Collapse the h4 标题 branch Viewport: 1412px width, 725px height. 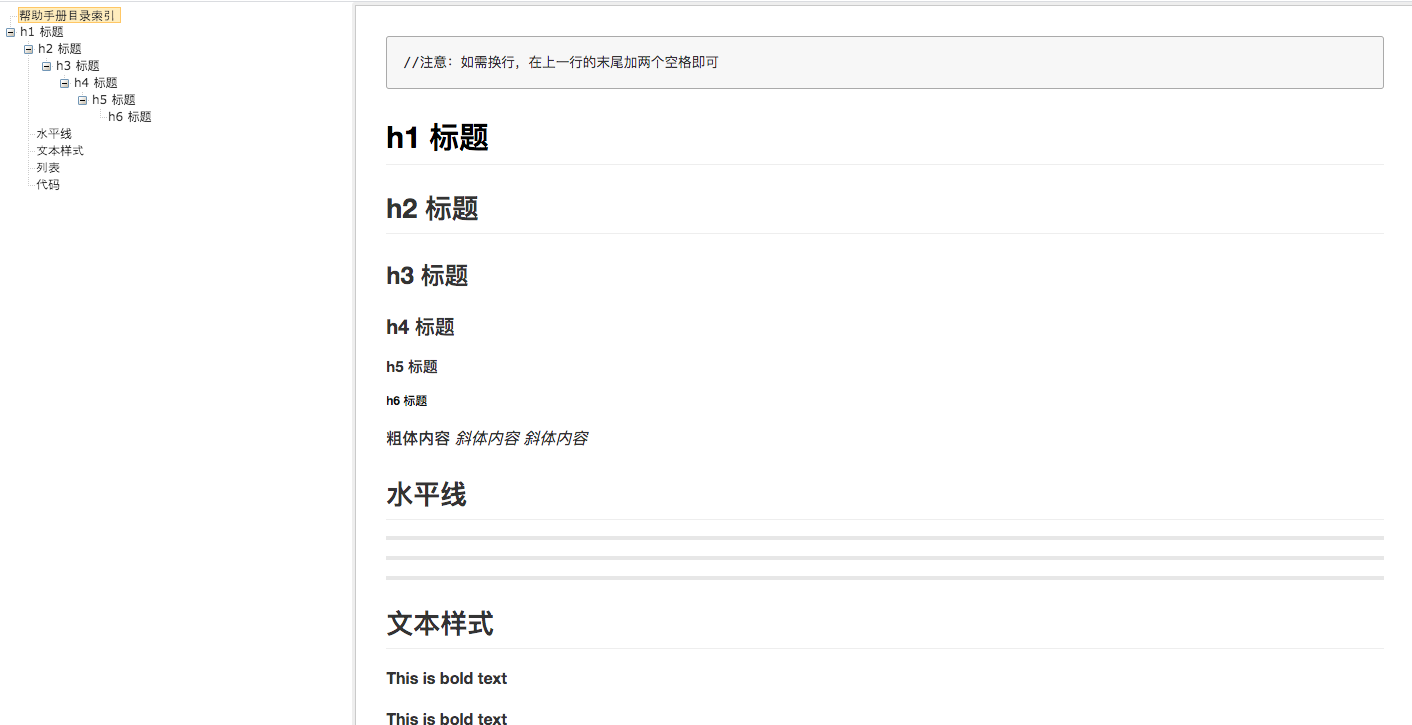[x=64, y=82]
